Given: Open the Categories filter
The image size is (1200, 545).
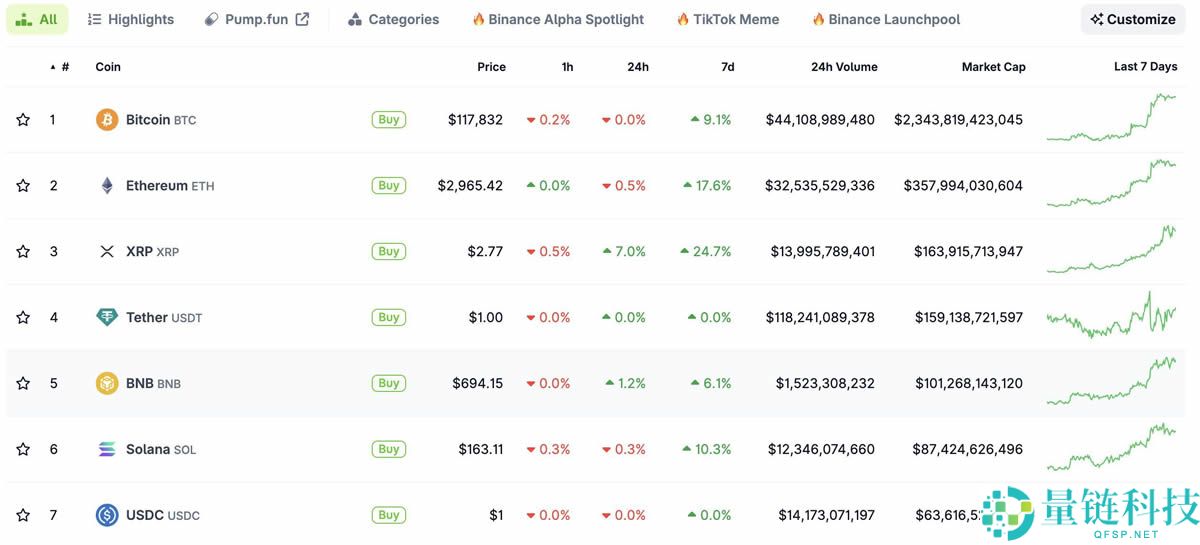Looking at the screenshot, I should click(393, 19).
